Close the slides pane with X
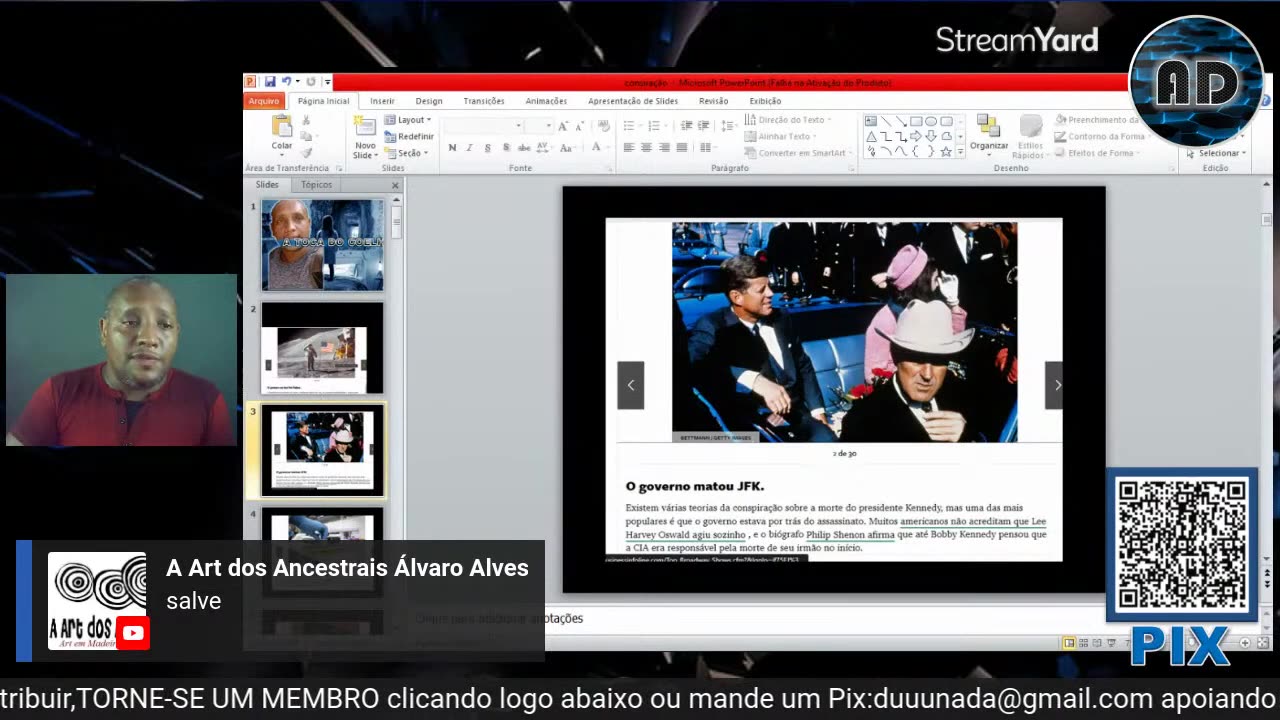Viewport: 1280px width, 720px height. pyautogui.click(x=395, y=185)
